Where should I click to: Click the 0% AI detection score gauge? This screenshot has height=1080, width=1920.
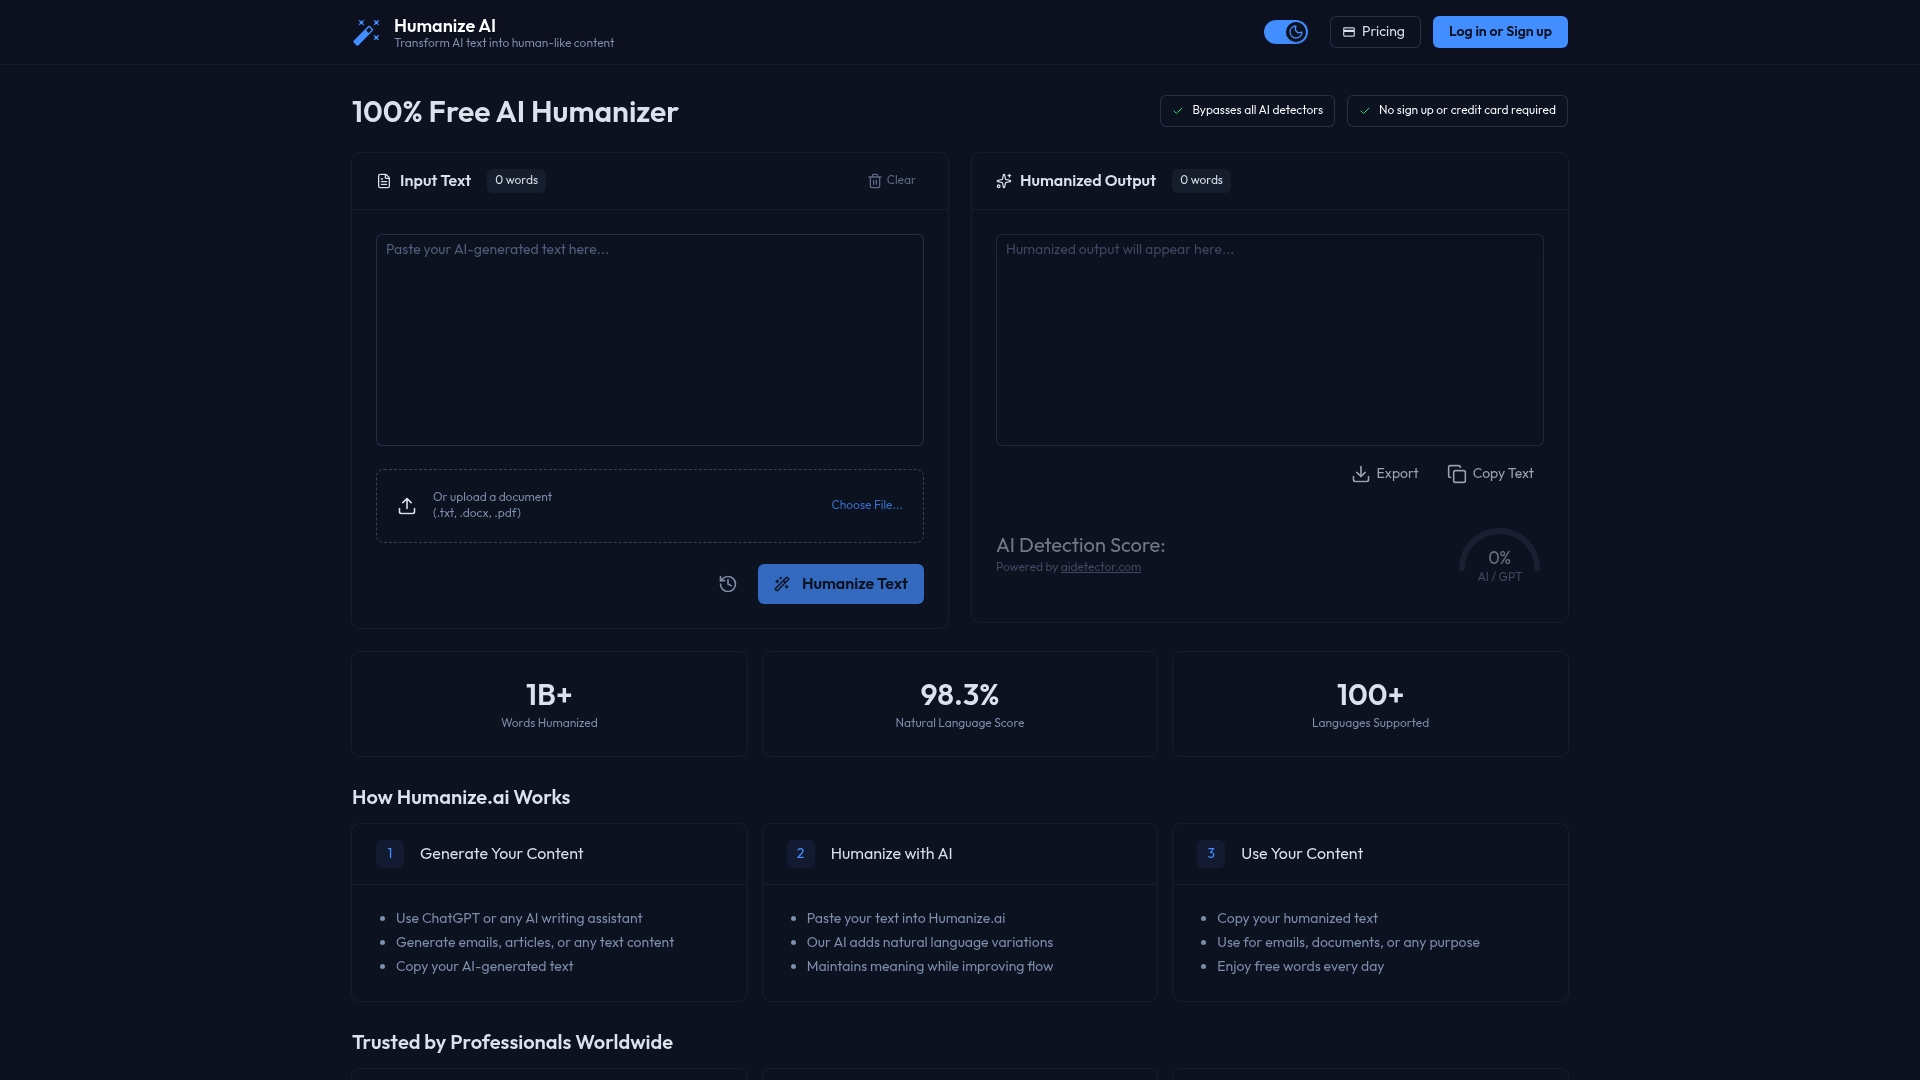pyautogui.click(x=1498, y=560)
